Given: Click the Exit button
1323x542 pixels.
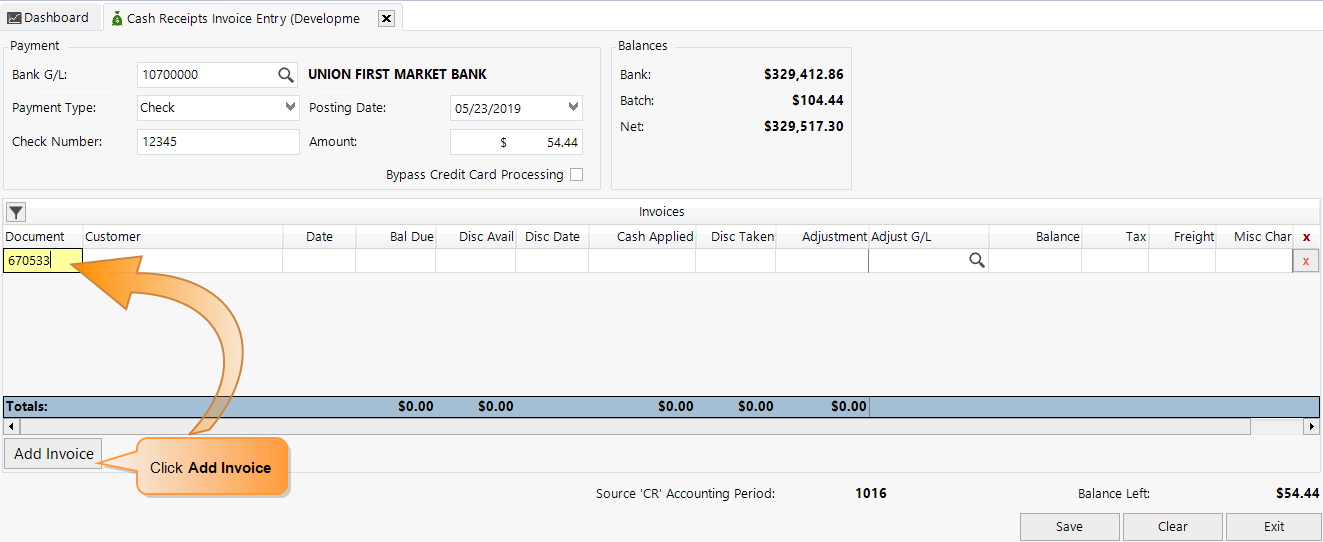Looking at the screenshot, I should (1273, 527).
